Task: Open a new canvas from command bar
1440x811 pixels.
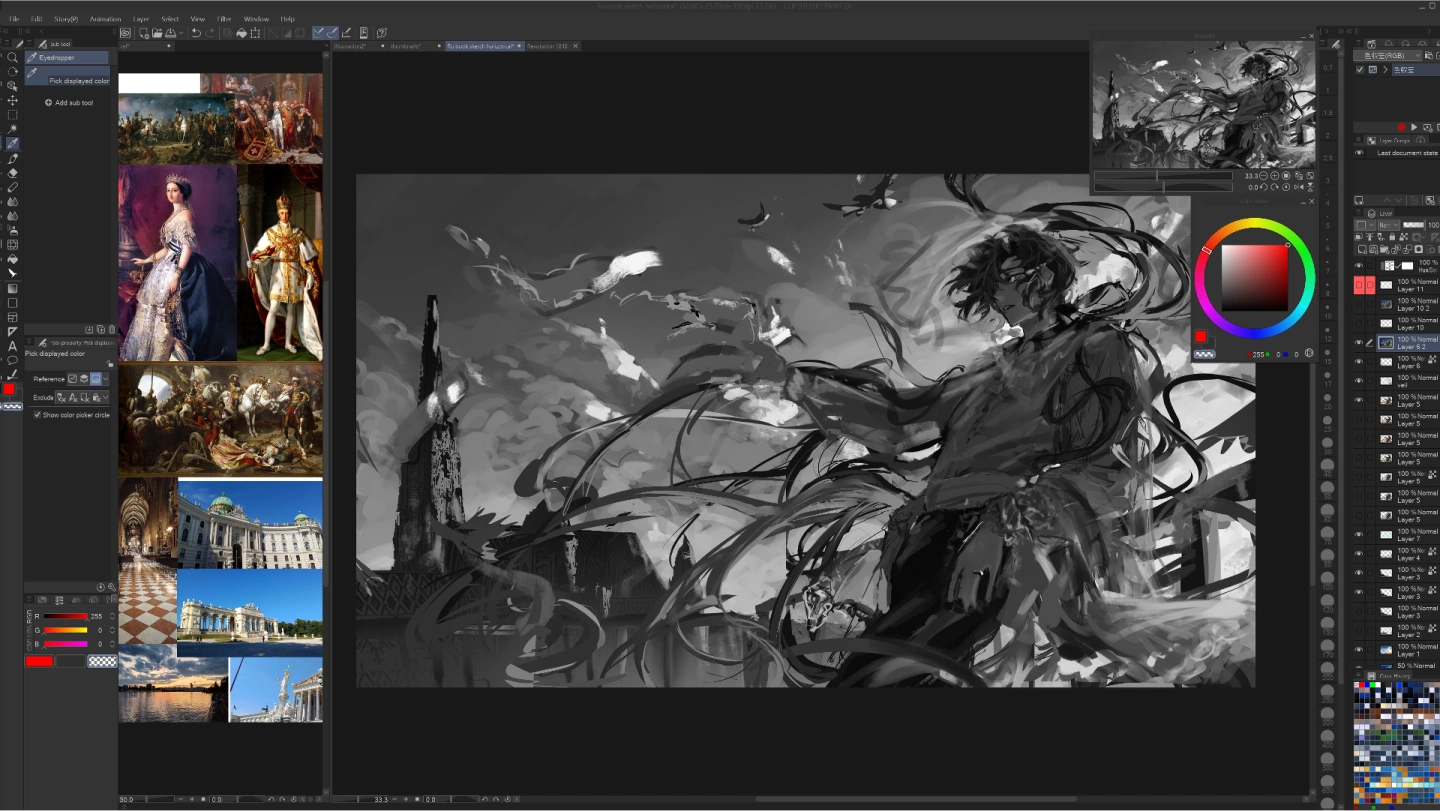Action: pos(145,33)
